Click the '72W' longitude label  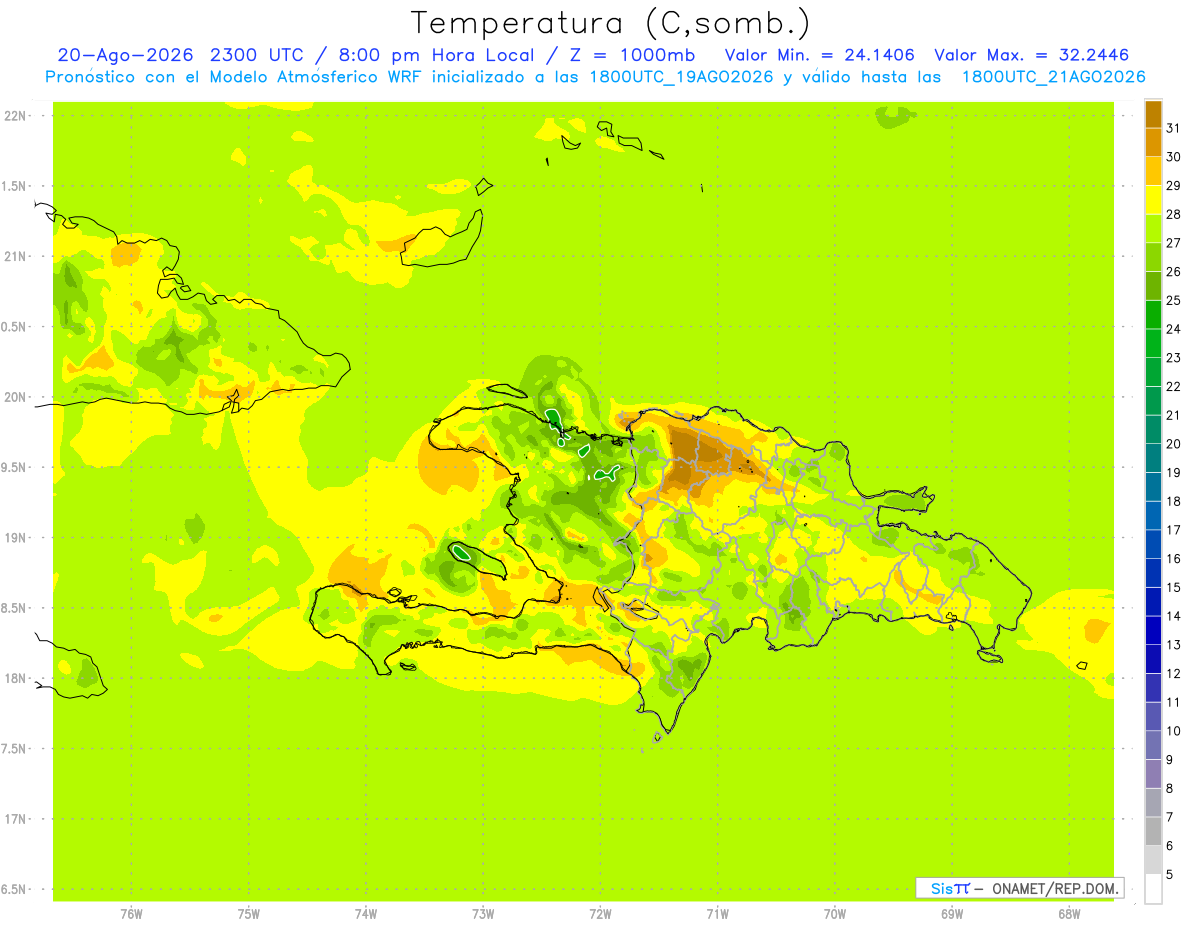coord(600,914)
